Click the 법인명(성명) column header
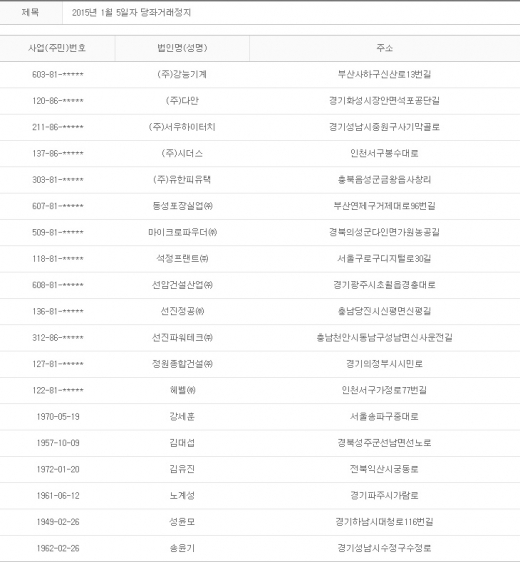 tap(182, 48)
